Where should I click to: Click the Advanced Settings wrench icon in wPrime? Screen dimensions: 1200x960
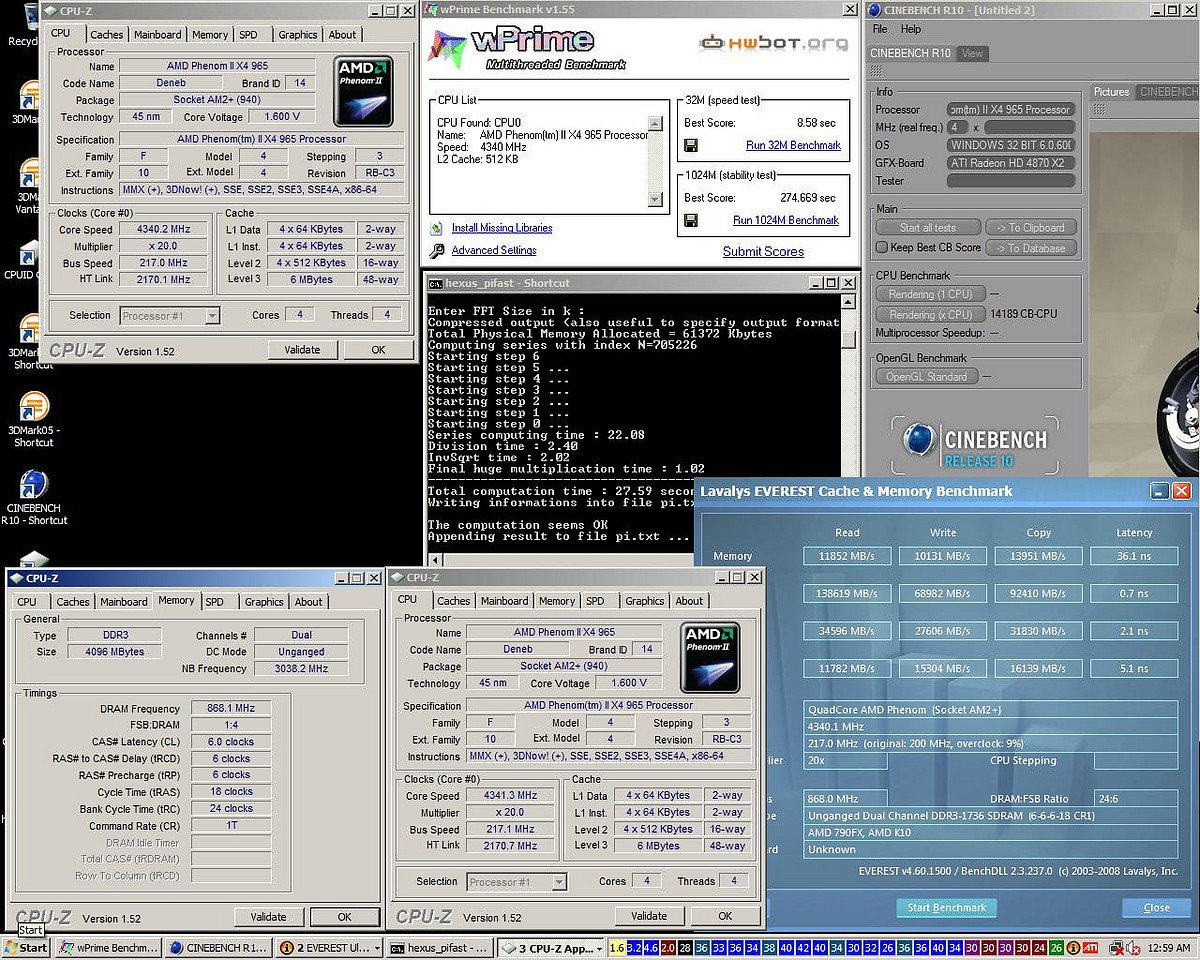(437, 251)
